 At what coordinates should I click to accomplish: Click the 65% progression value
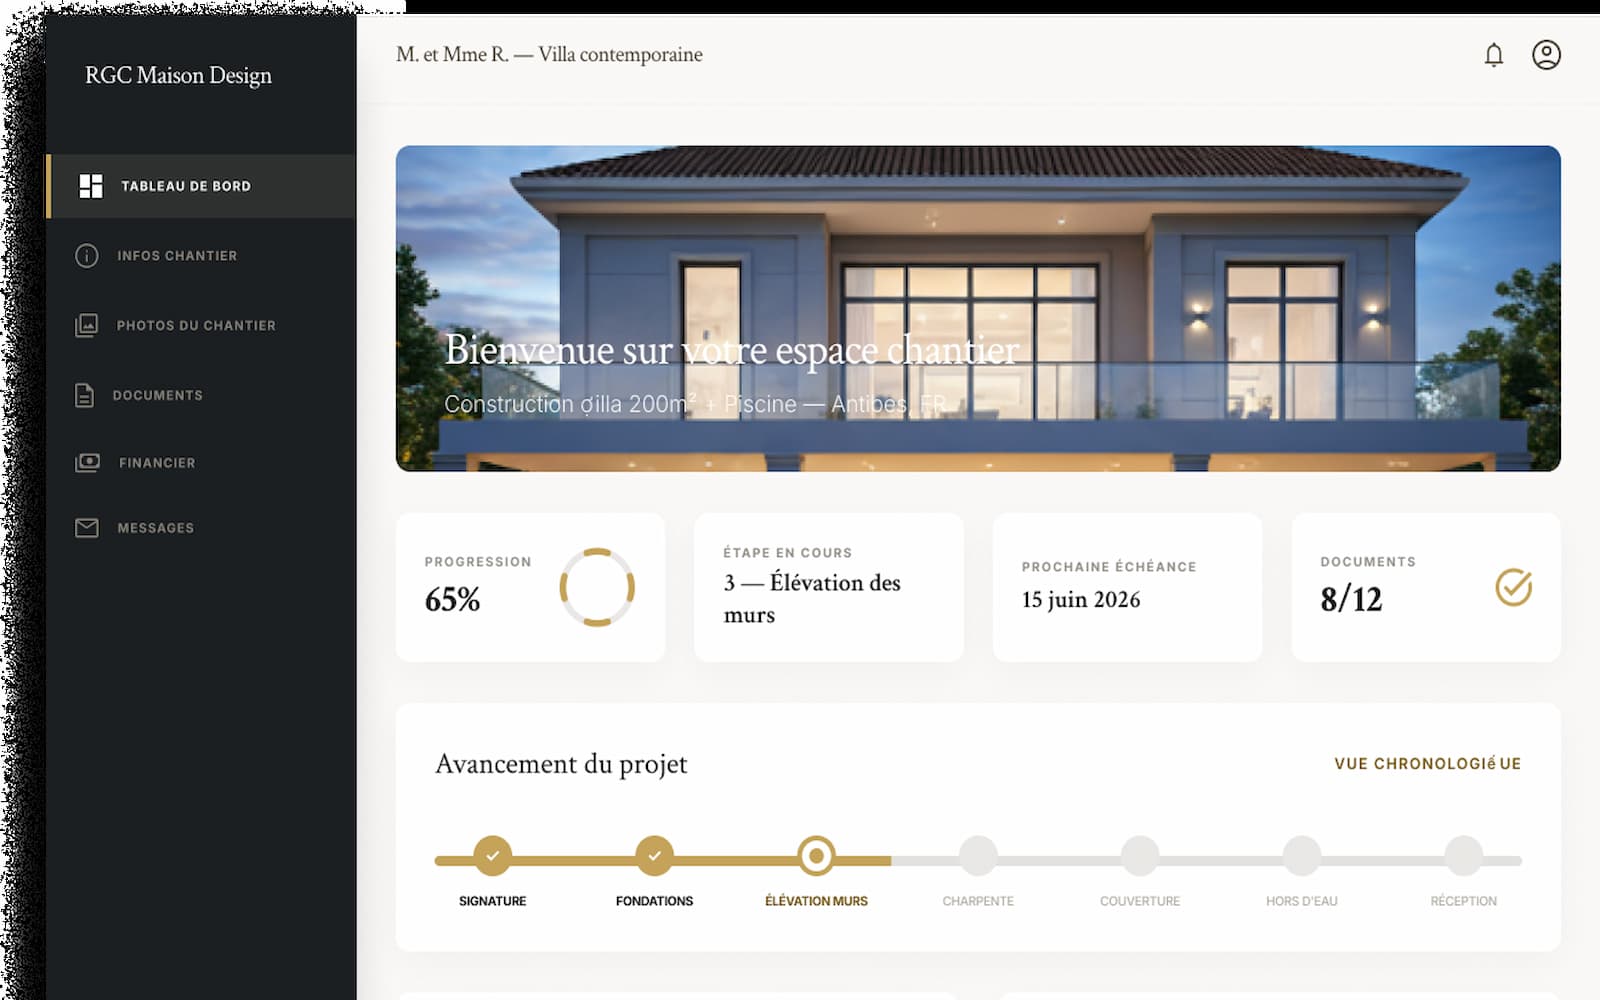tap(452, 600)
